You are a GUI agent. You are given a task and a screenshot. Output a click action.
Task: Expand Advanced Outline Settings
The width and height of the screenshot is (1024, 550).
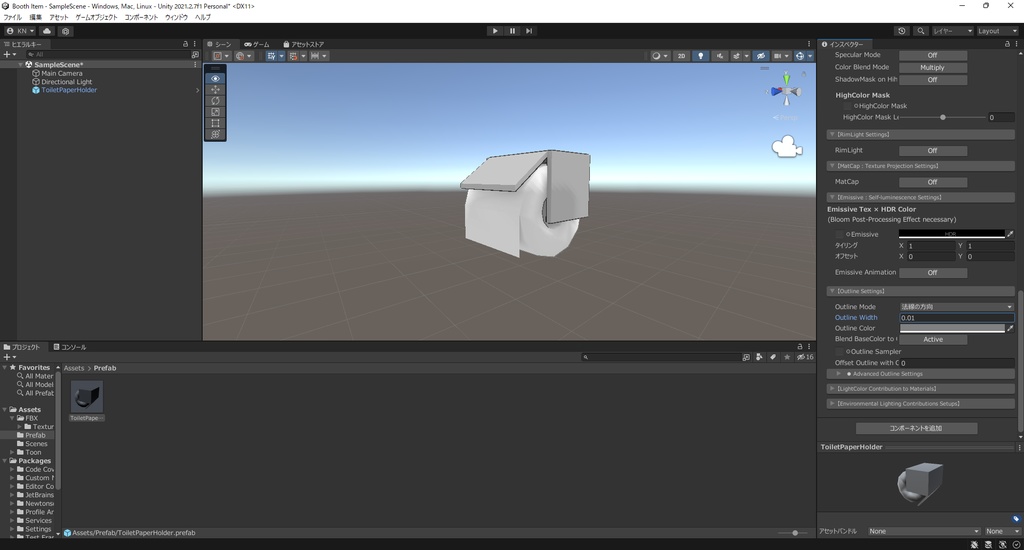point(920,374)
